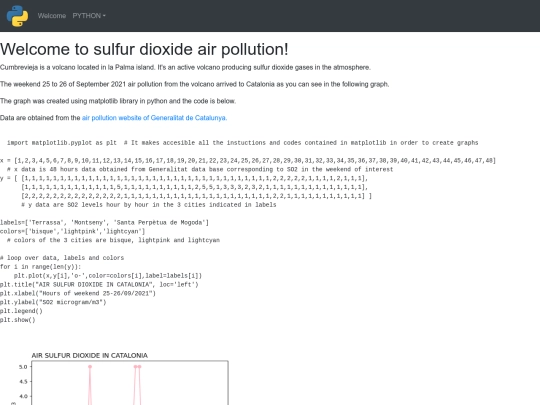Click the colors=['bisque',...] code line
This screenshot has height=405, width=540.
click(73, 231)
